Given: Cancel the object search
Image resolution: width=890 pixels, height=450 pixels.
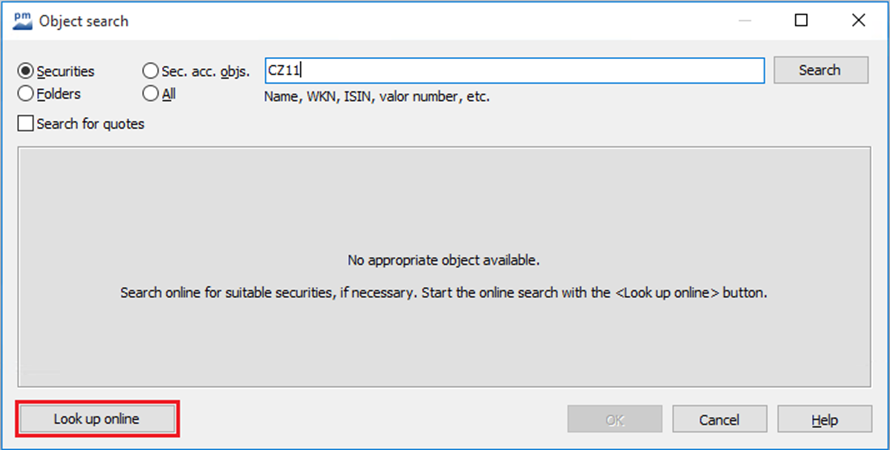Looking at the screenshot, I should pos(719,419).
